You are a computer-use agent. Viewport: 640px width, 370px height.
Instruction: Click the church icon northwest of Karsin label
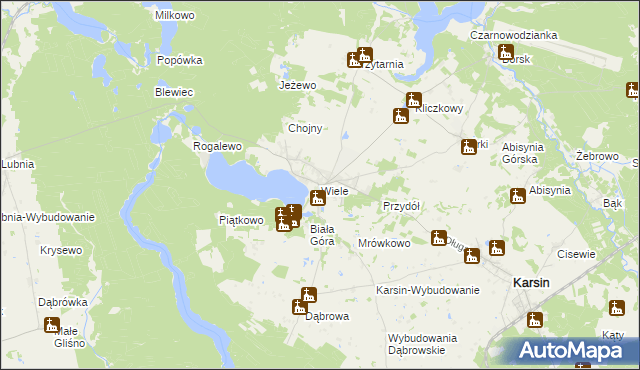tap(497, 248)
